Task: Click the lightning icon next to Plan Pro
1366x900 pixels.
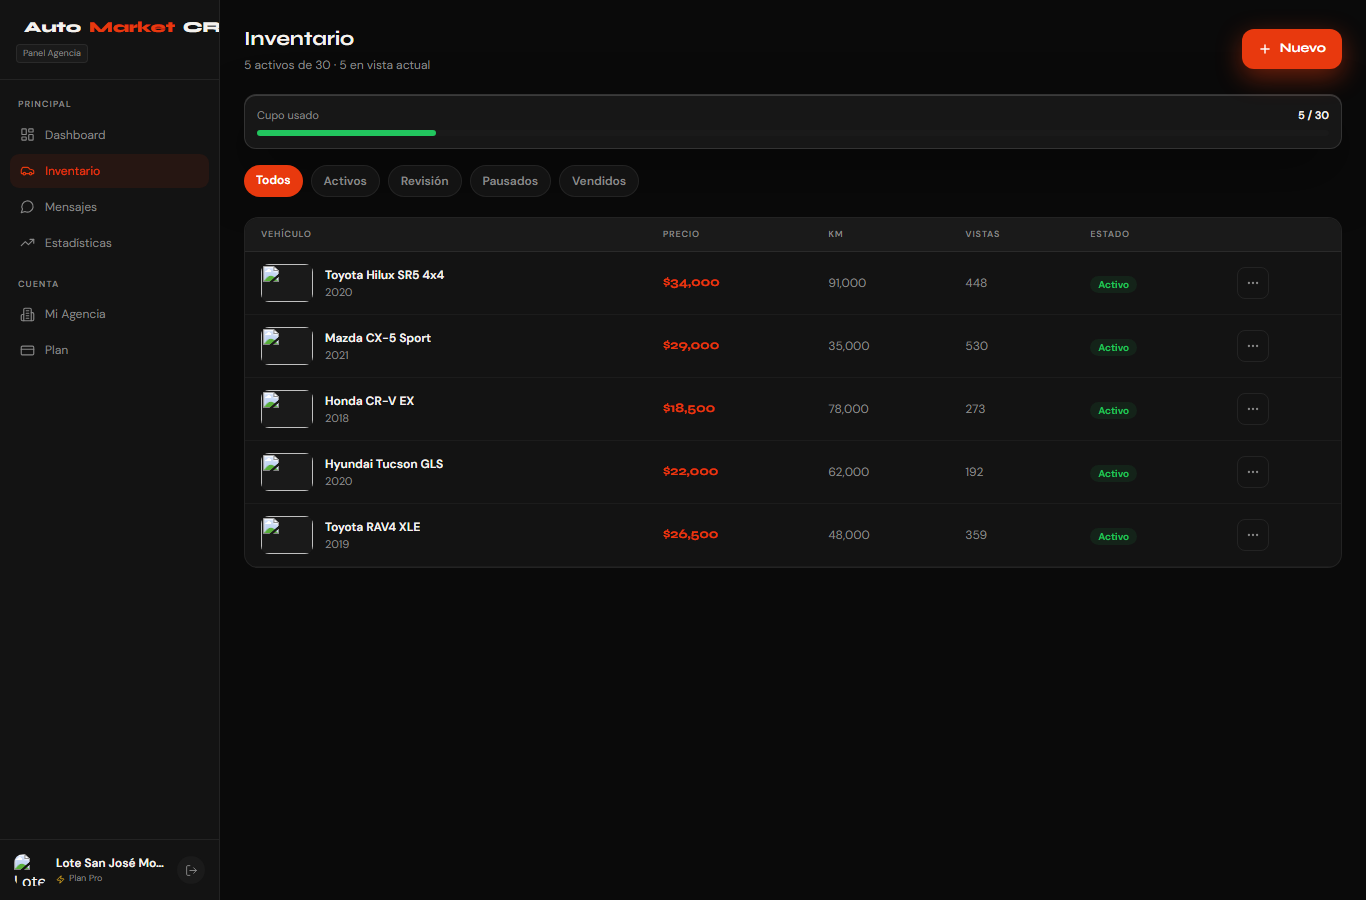Action: [61, 879]
